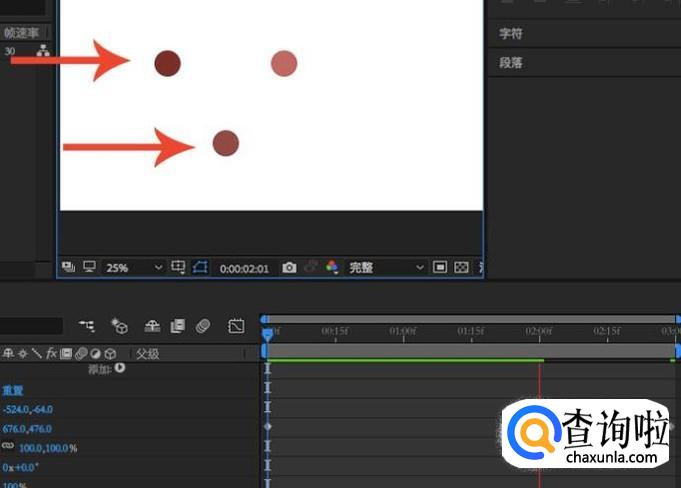681x488 pixels.
Task: Toggle the region of interest icon
Action: click(x=440, y=267)
